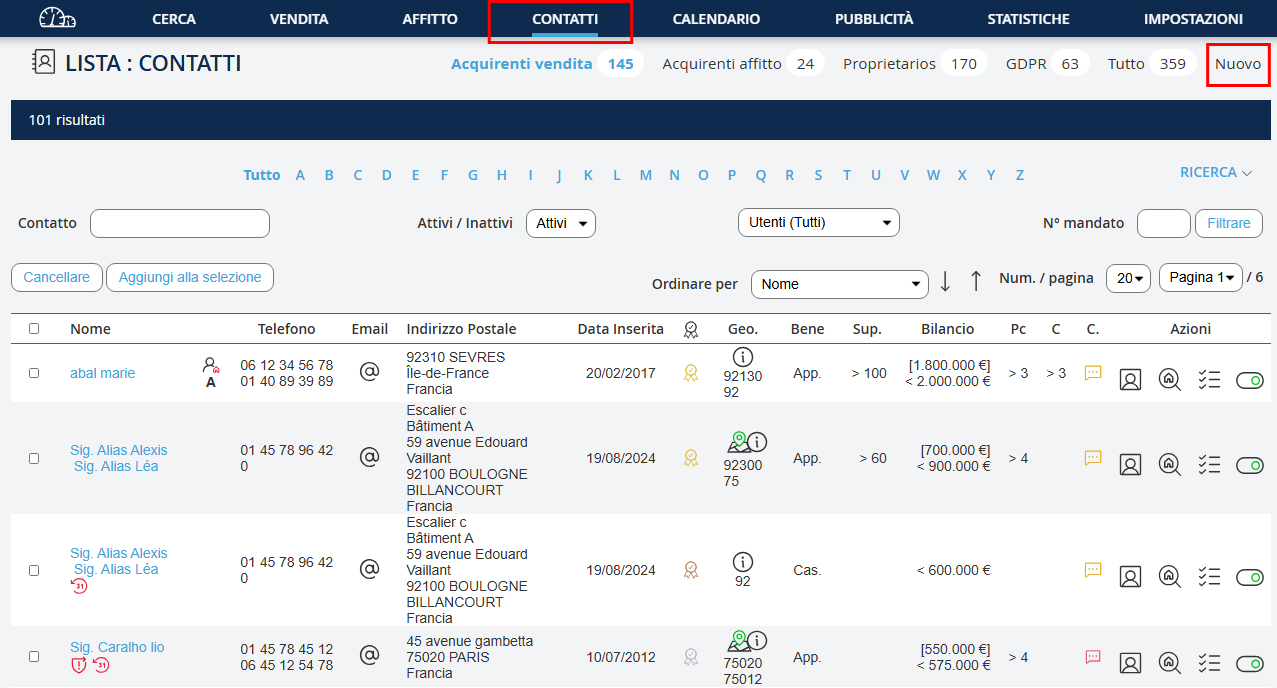This screenshot has height=688, width=1277.
Task: Switch to the Proprietarios tab
Action: point(889,64)
